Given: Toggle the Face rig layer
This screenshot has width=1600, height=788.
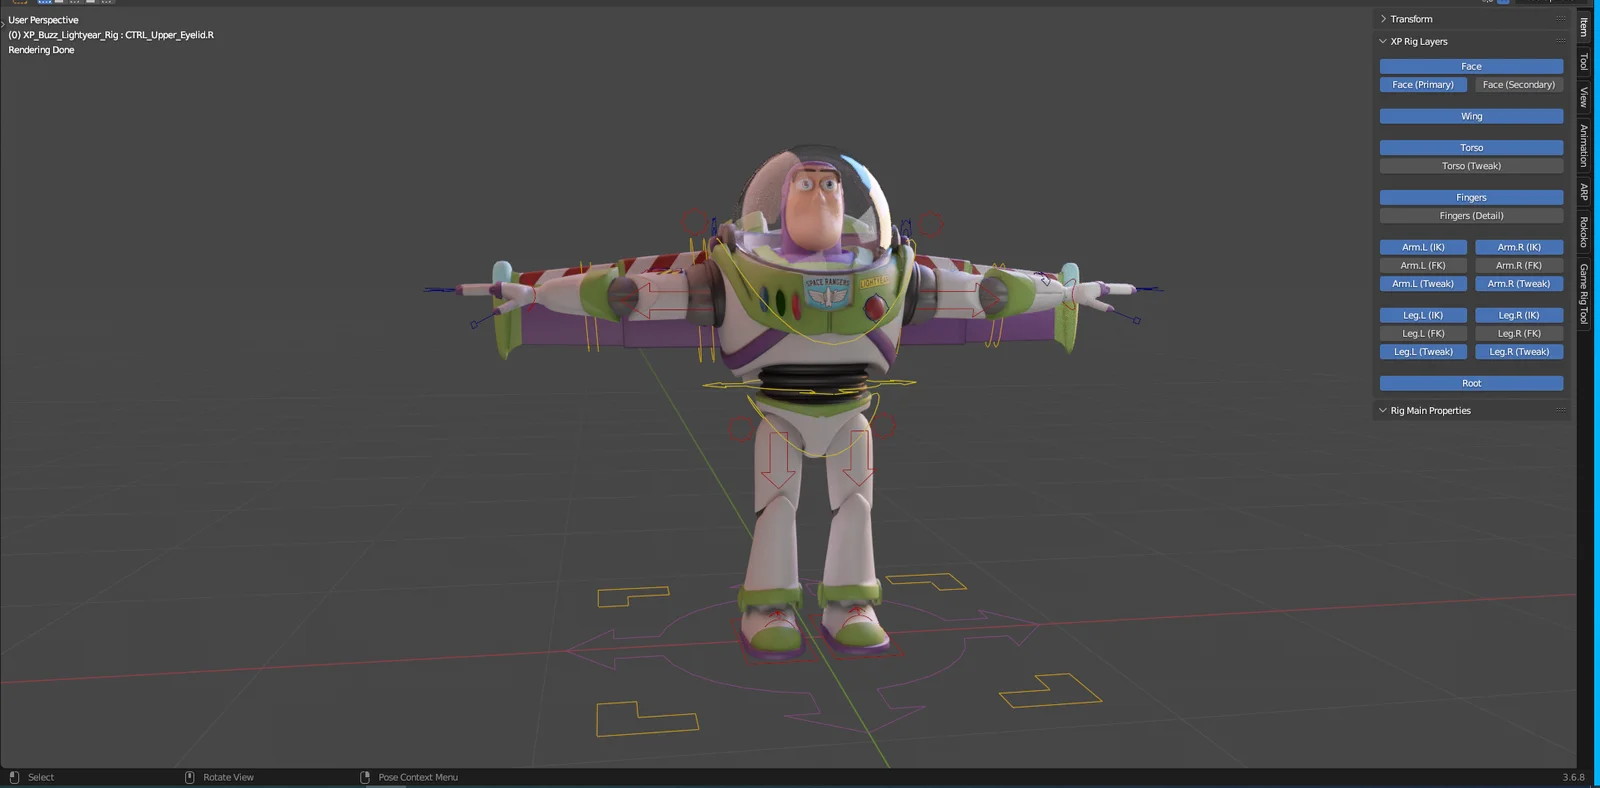Looking at the screenshot, I should click(x=1471, y=66).
